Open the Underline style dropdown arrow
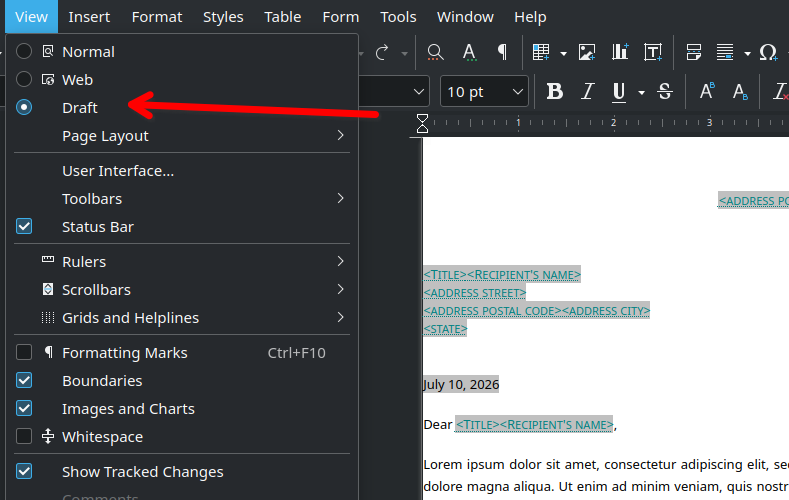This screenshot has height=500, width=789. click(x=641, y=93)
